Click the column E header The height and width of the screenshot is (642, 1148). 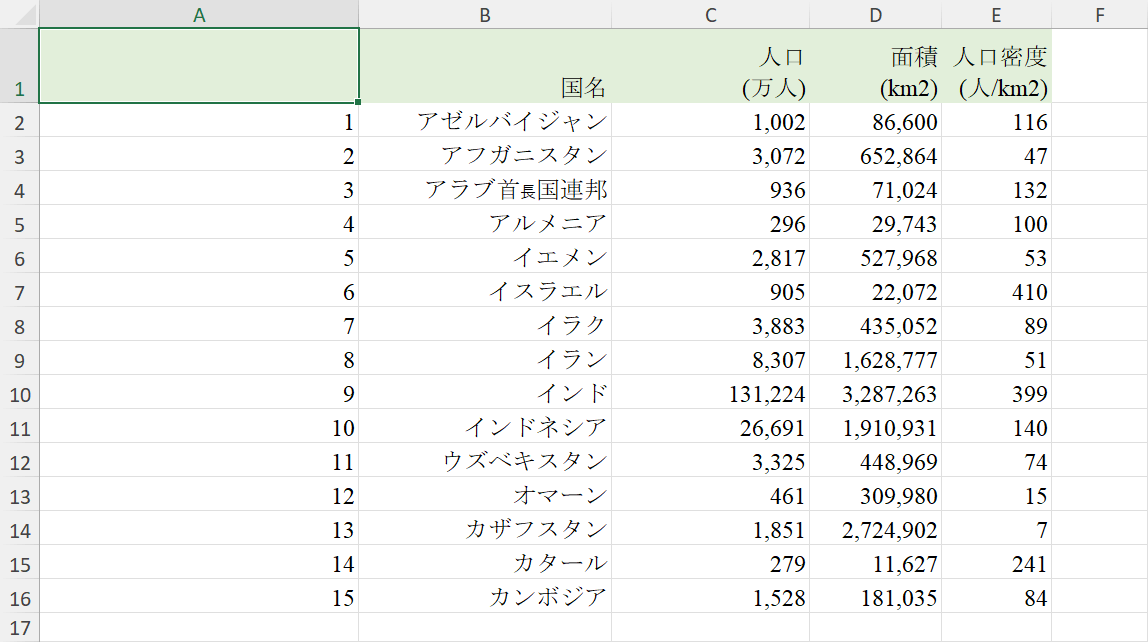coord(996,15)
